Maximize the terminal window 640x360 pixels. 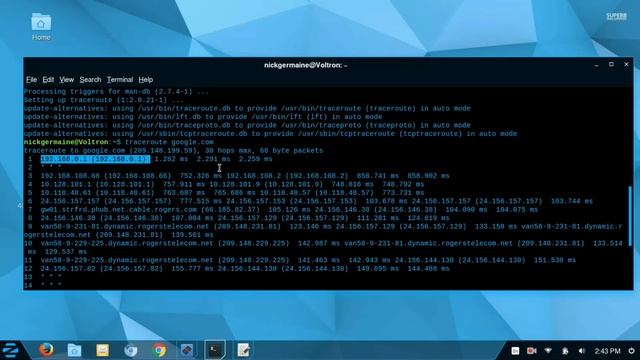[611, 64]
